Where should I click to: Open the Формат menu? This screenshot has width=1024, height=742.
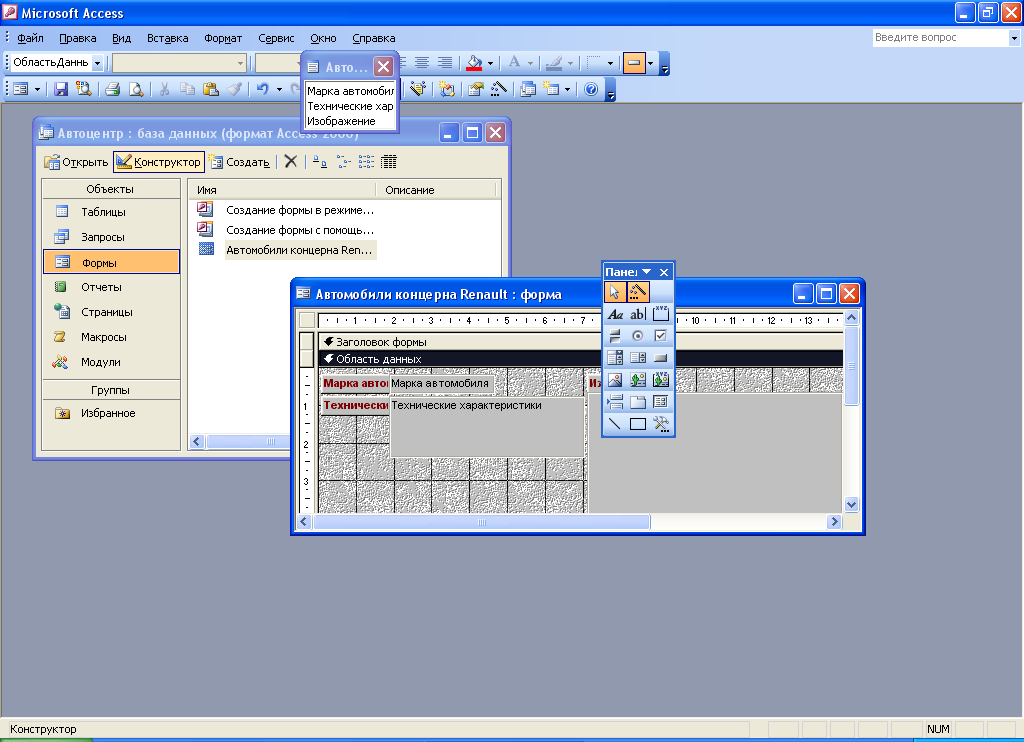tap(223, 38)
